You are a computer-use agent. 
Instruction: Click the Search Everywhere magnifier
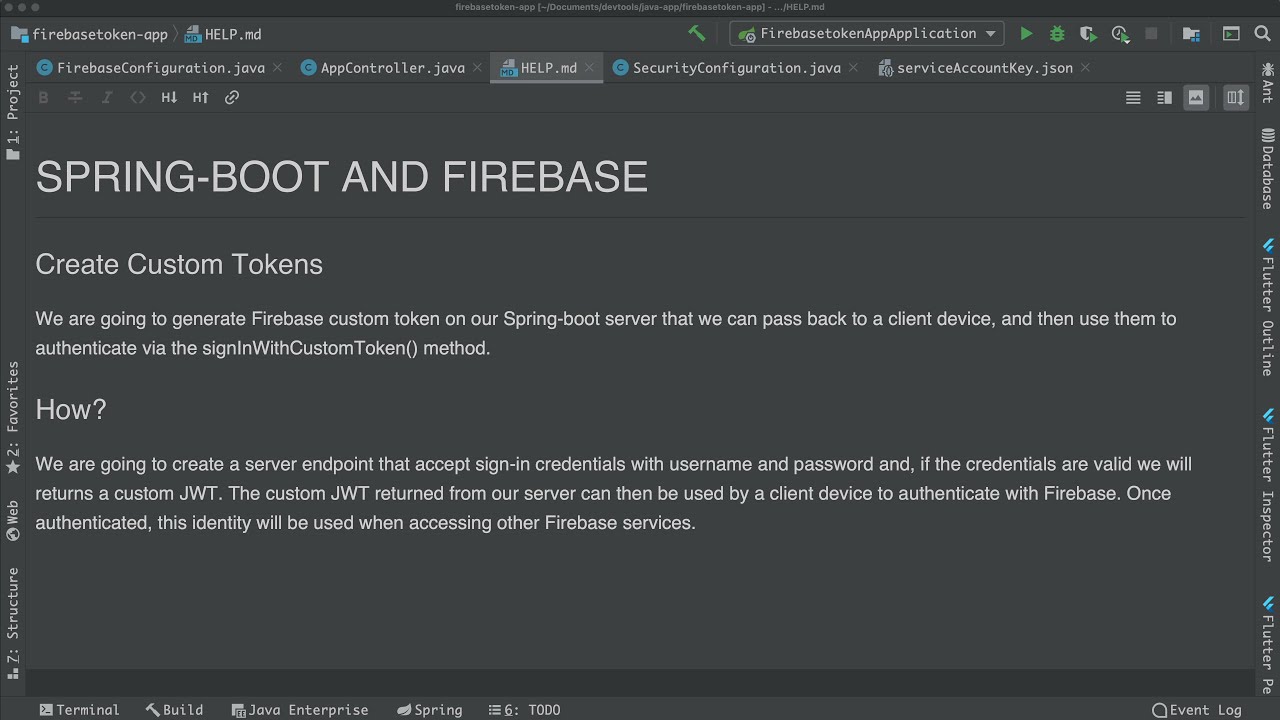tap(1262, 34)
